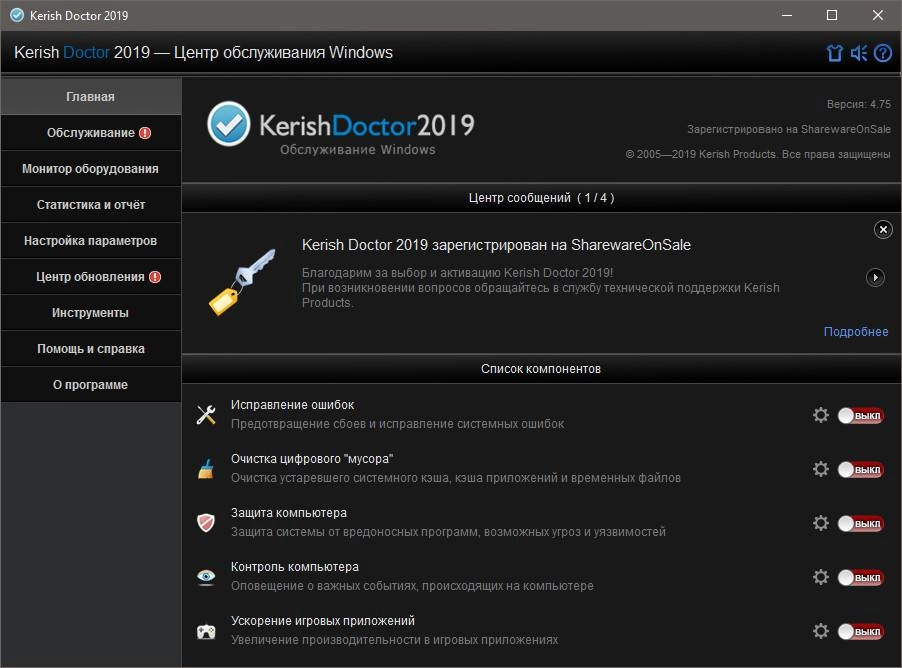Open the skin (shirt) icon in header
902x668 pixels.
[x=835, y=53]
